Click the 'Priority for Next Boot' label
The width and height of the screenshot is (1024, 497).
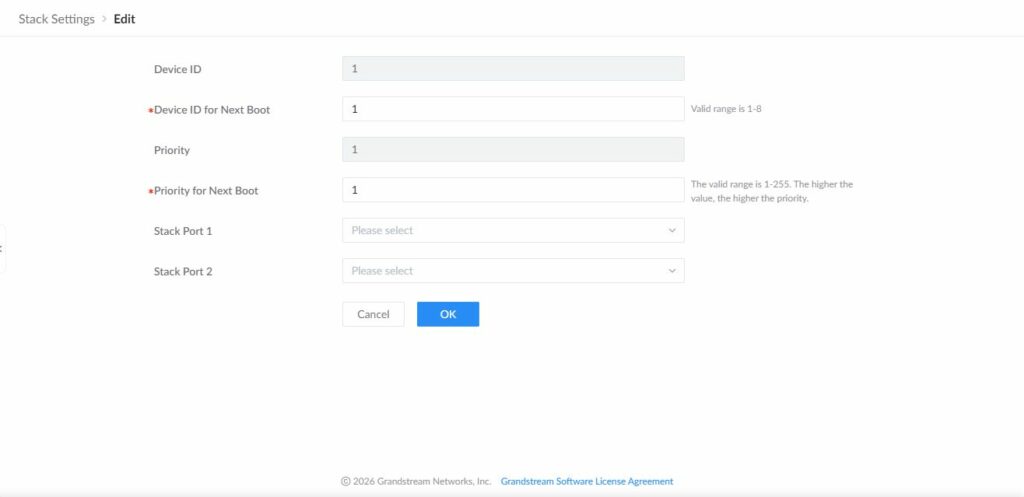tap(206, 191)
